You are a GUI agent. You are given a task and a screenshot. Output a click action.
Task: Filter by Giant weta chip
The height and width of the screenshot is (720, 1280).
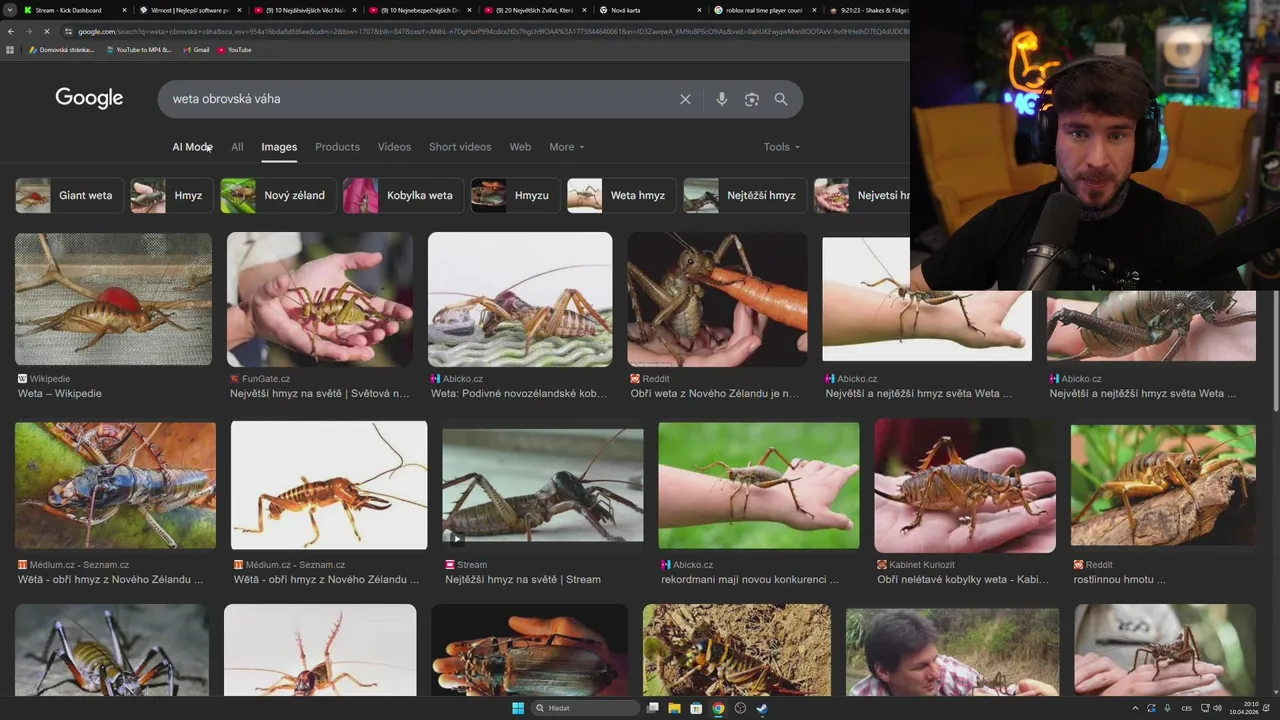point(69,195)
